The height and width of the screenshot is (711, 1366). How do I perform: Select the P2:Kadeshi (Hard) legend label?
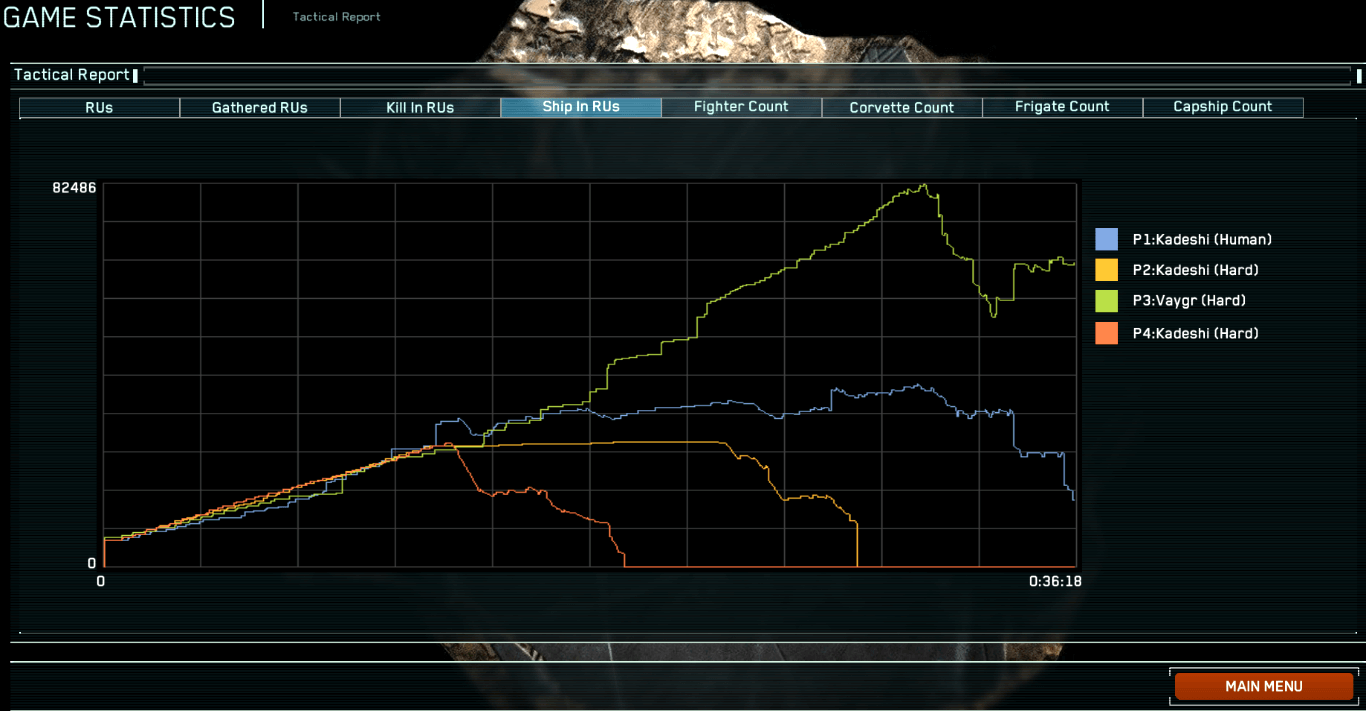[1195, 270]
